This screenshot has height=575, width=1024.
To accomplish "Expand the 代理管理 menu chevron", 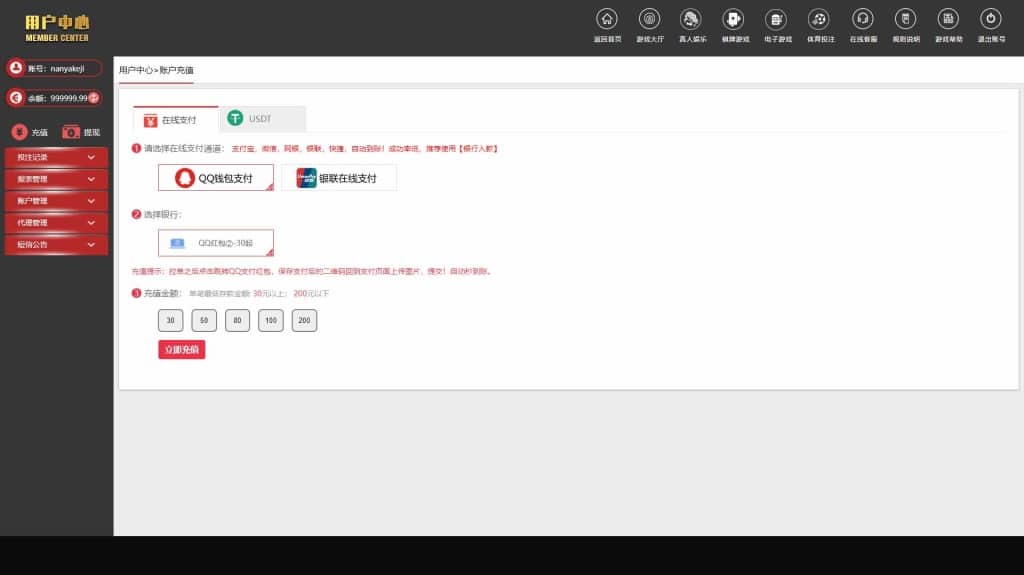I will point(91,223).
